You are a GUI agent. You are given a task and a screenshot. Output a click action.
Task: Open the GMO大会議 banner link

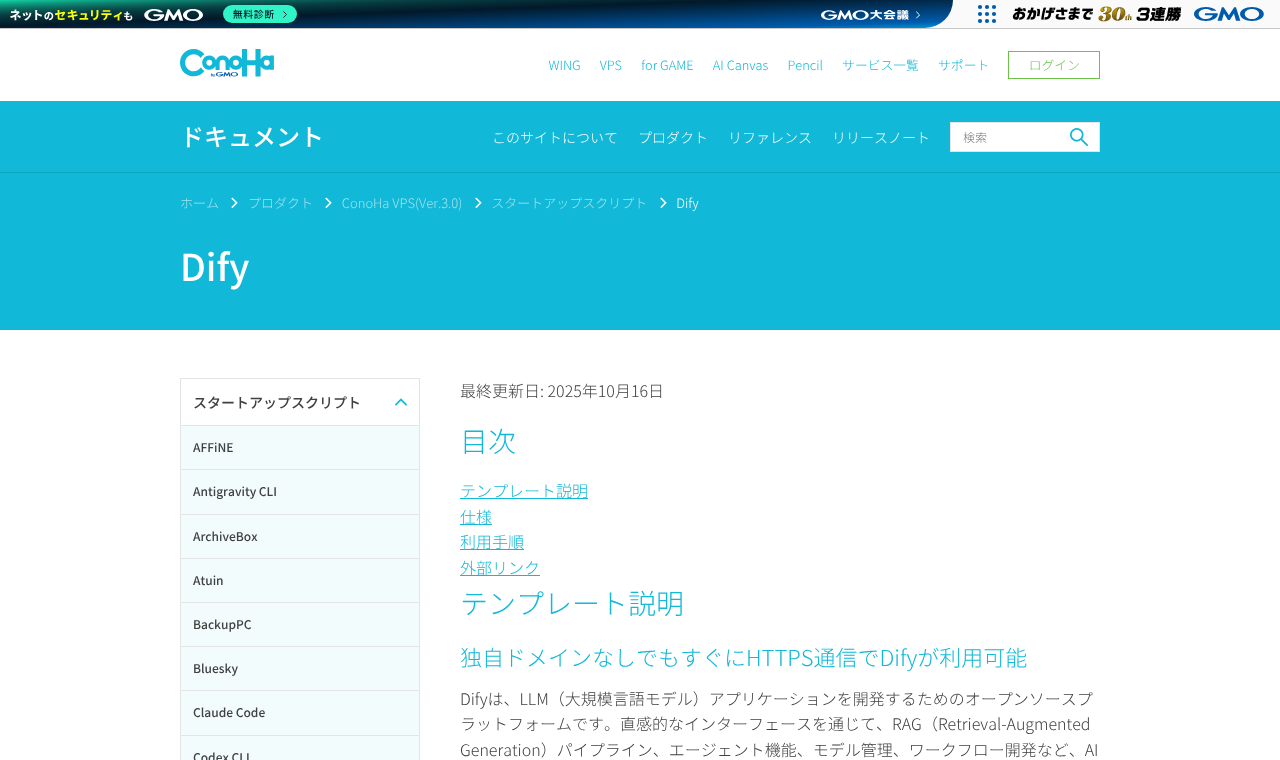870,14
